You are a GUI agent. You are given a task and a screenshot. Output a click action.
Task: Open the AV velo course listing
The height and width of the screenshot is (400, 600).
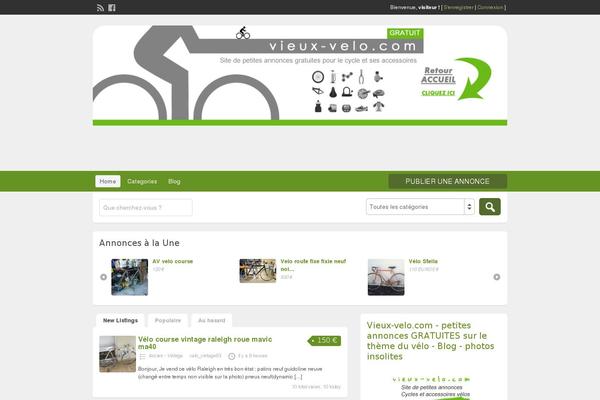173,261
